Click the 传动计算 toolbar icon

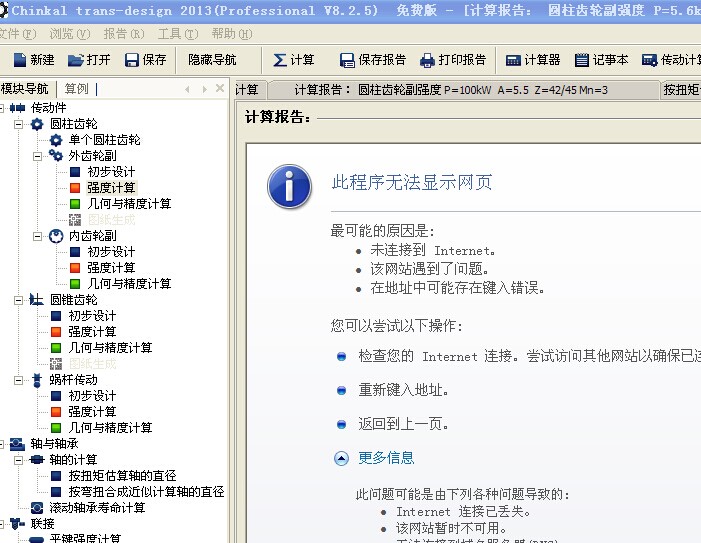pyautogui.click(x=649, y=60)
